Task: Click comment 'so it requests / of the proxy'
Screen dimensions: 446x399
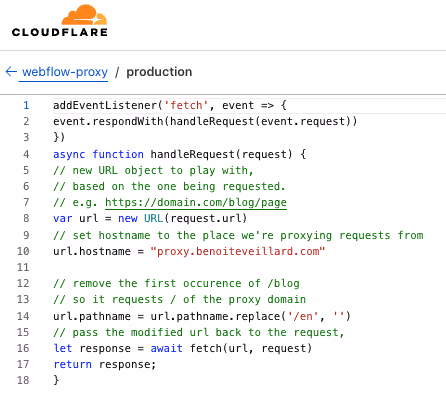Action: [179, 299]
